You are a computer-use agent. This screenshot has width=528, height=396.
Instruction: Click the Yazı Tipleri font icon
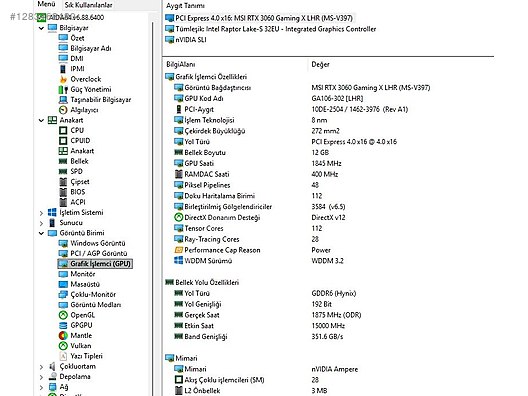[x=63, y=356]
